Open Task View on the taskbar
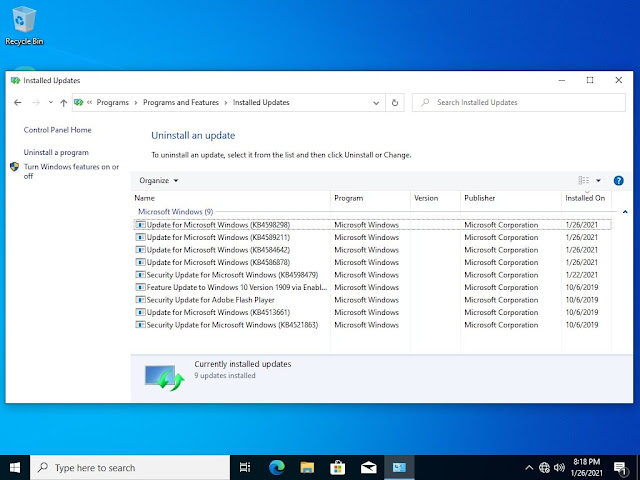This screenshot has width=640, height=480. tap(245, 467)
